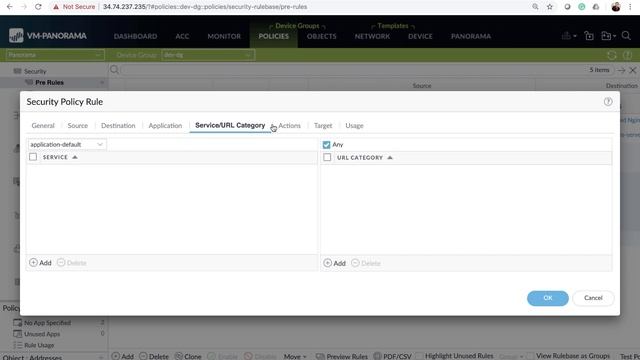The image size is (640, 360).
Task: Select the Service/URL Category tab
Action: coord(230,125)
